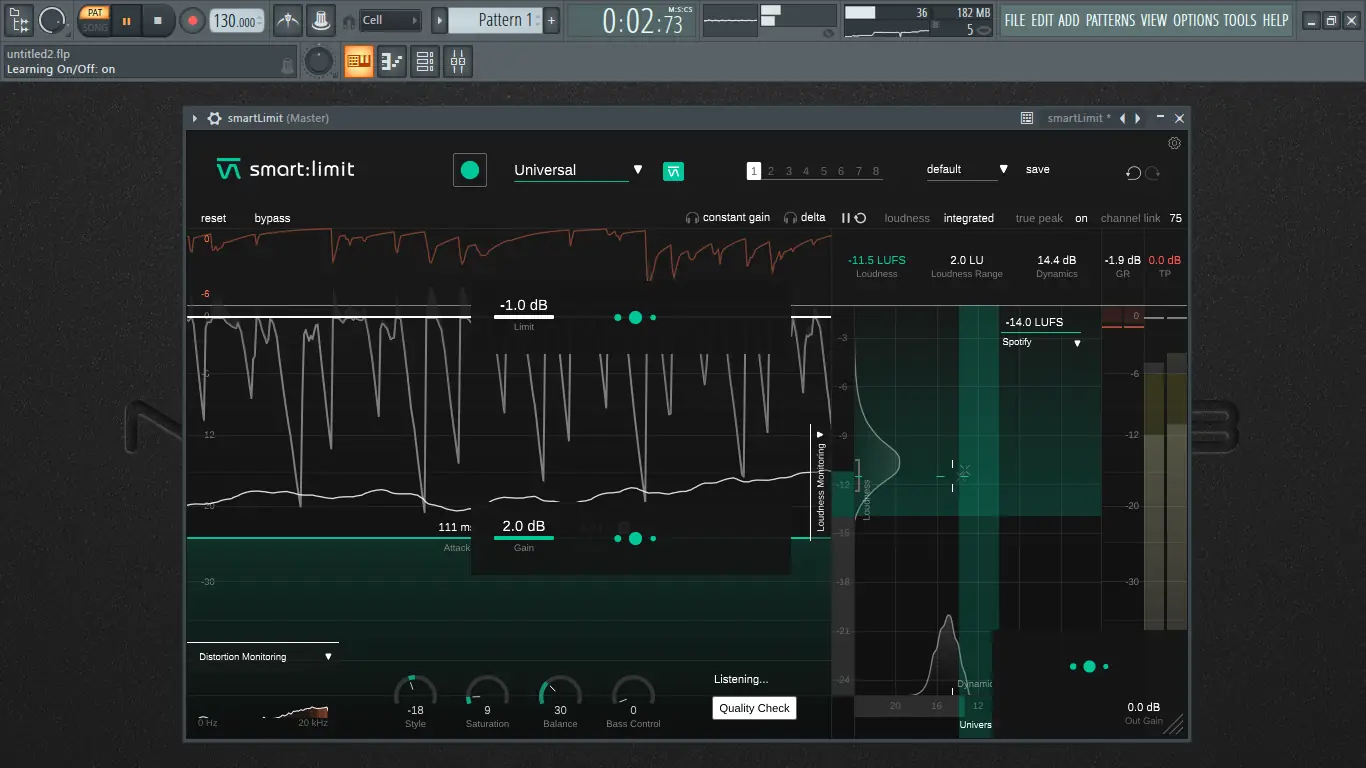
Task: Collapse the Loudness Monitoring panel arrow
Action: pos(820,434)
